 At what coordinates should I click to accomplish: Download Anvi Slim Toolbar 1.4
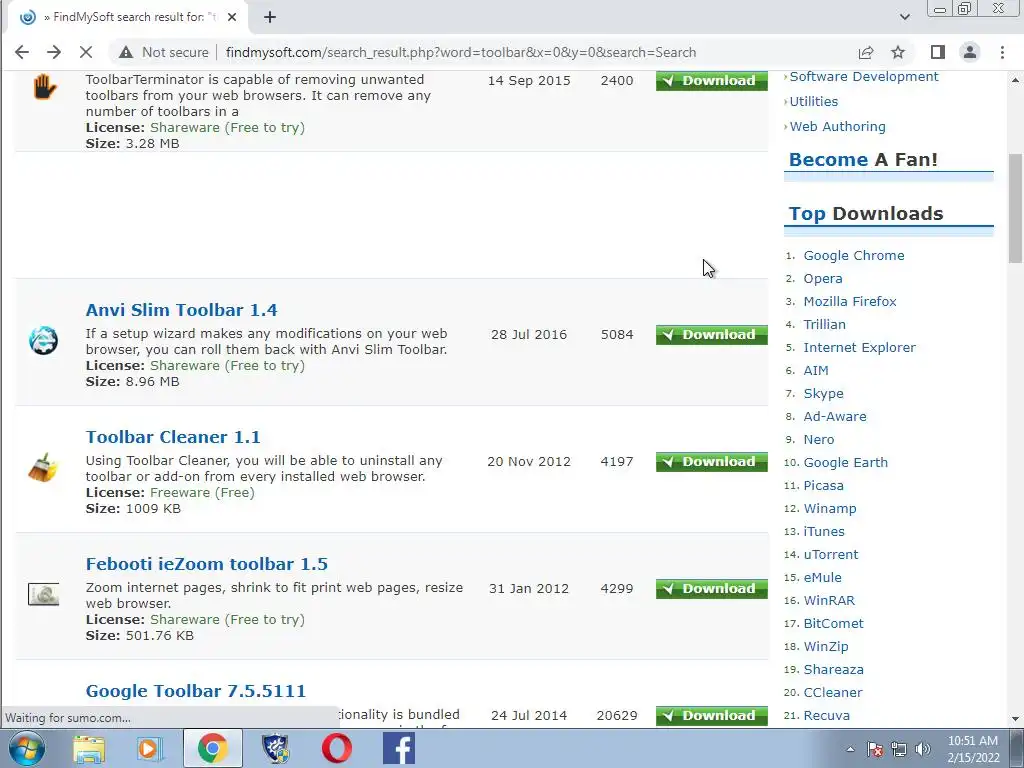click(712, 334)
